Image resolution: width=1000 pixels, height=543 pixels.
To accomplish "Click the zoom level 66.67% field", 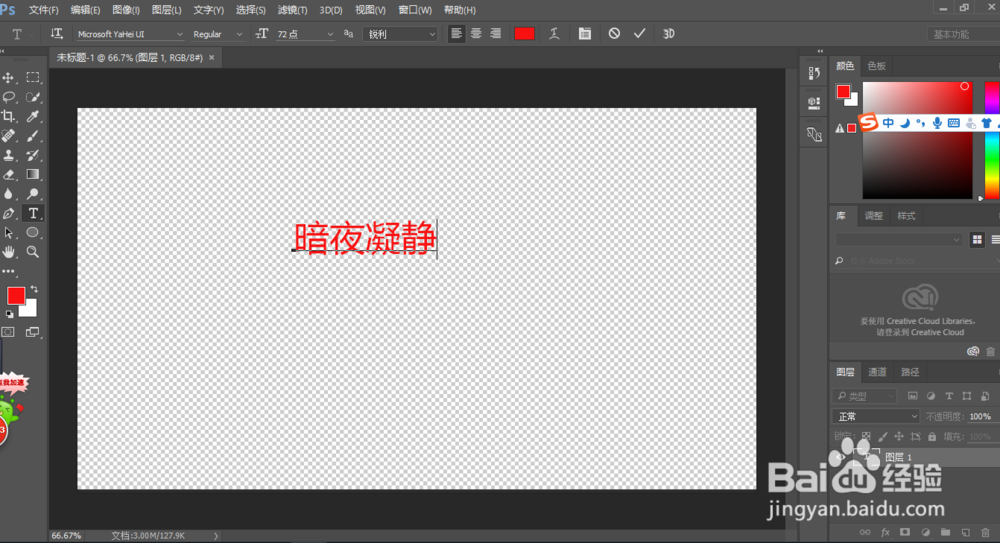I will point(66,536).
